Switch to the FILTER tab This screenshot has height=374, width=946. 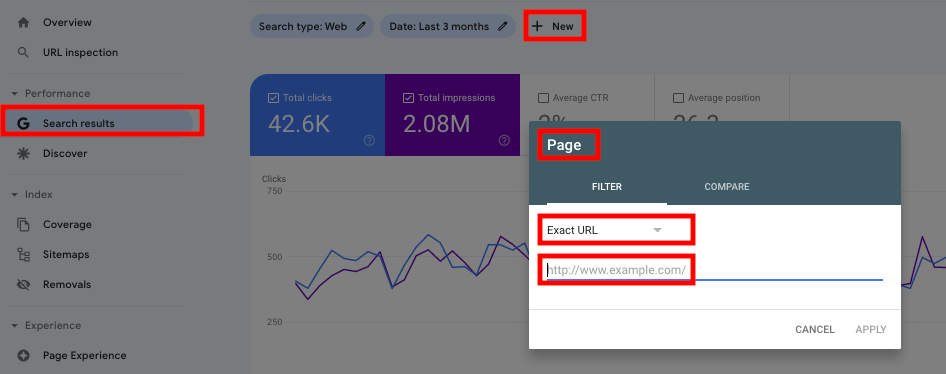point(607,186)
